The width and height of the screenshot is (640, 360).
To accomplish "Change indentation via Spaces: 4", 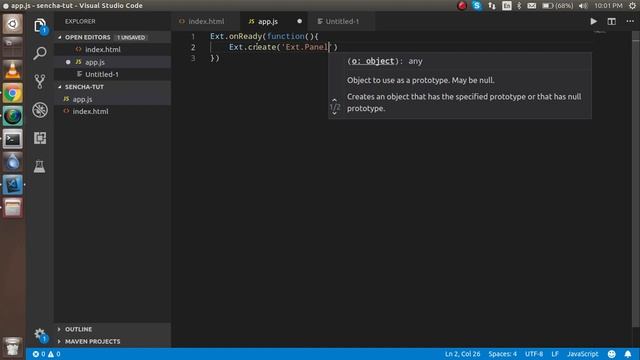I will click(x=502, y=354).
